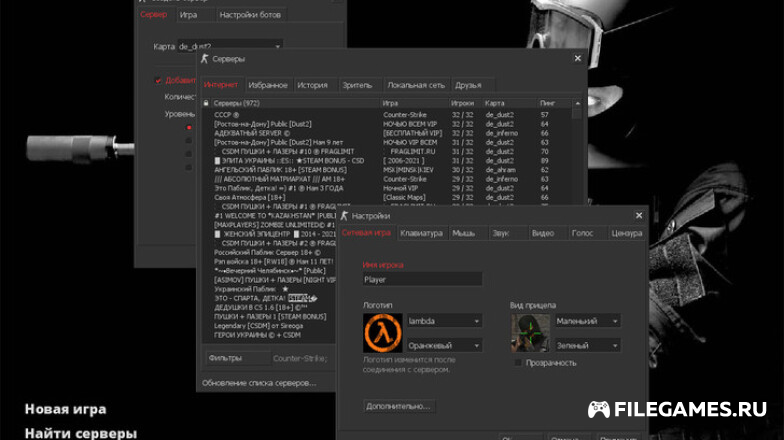Click the crosshair preview image
This screenshot has height=440, width=784.
[530, 333]
